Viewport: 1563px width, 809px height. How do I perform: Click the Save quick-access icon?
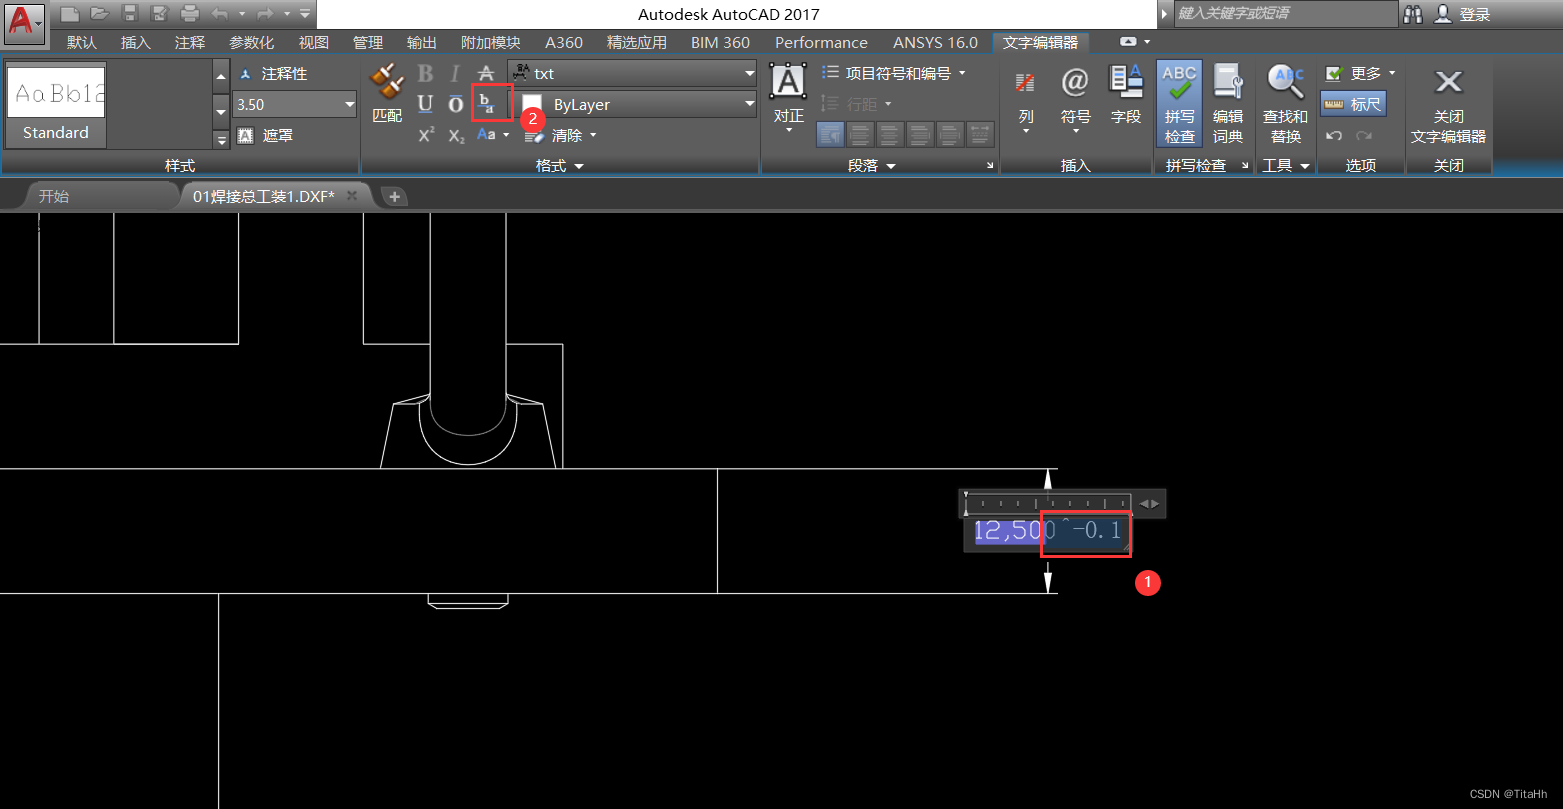point(130,14)
